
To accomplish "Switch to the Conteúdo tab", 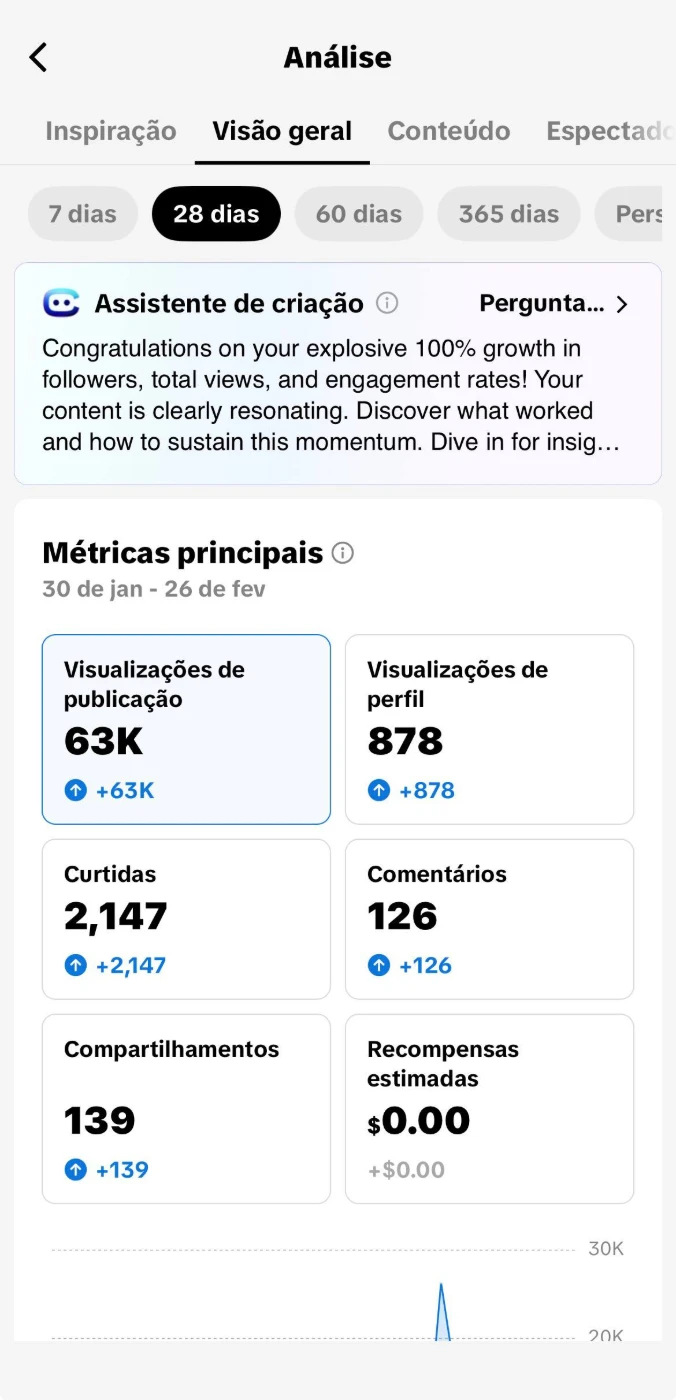I will (448, 131).
